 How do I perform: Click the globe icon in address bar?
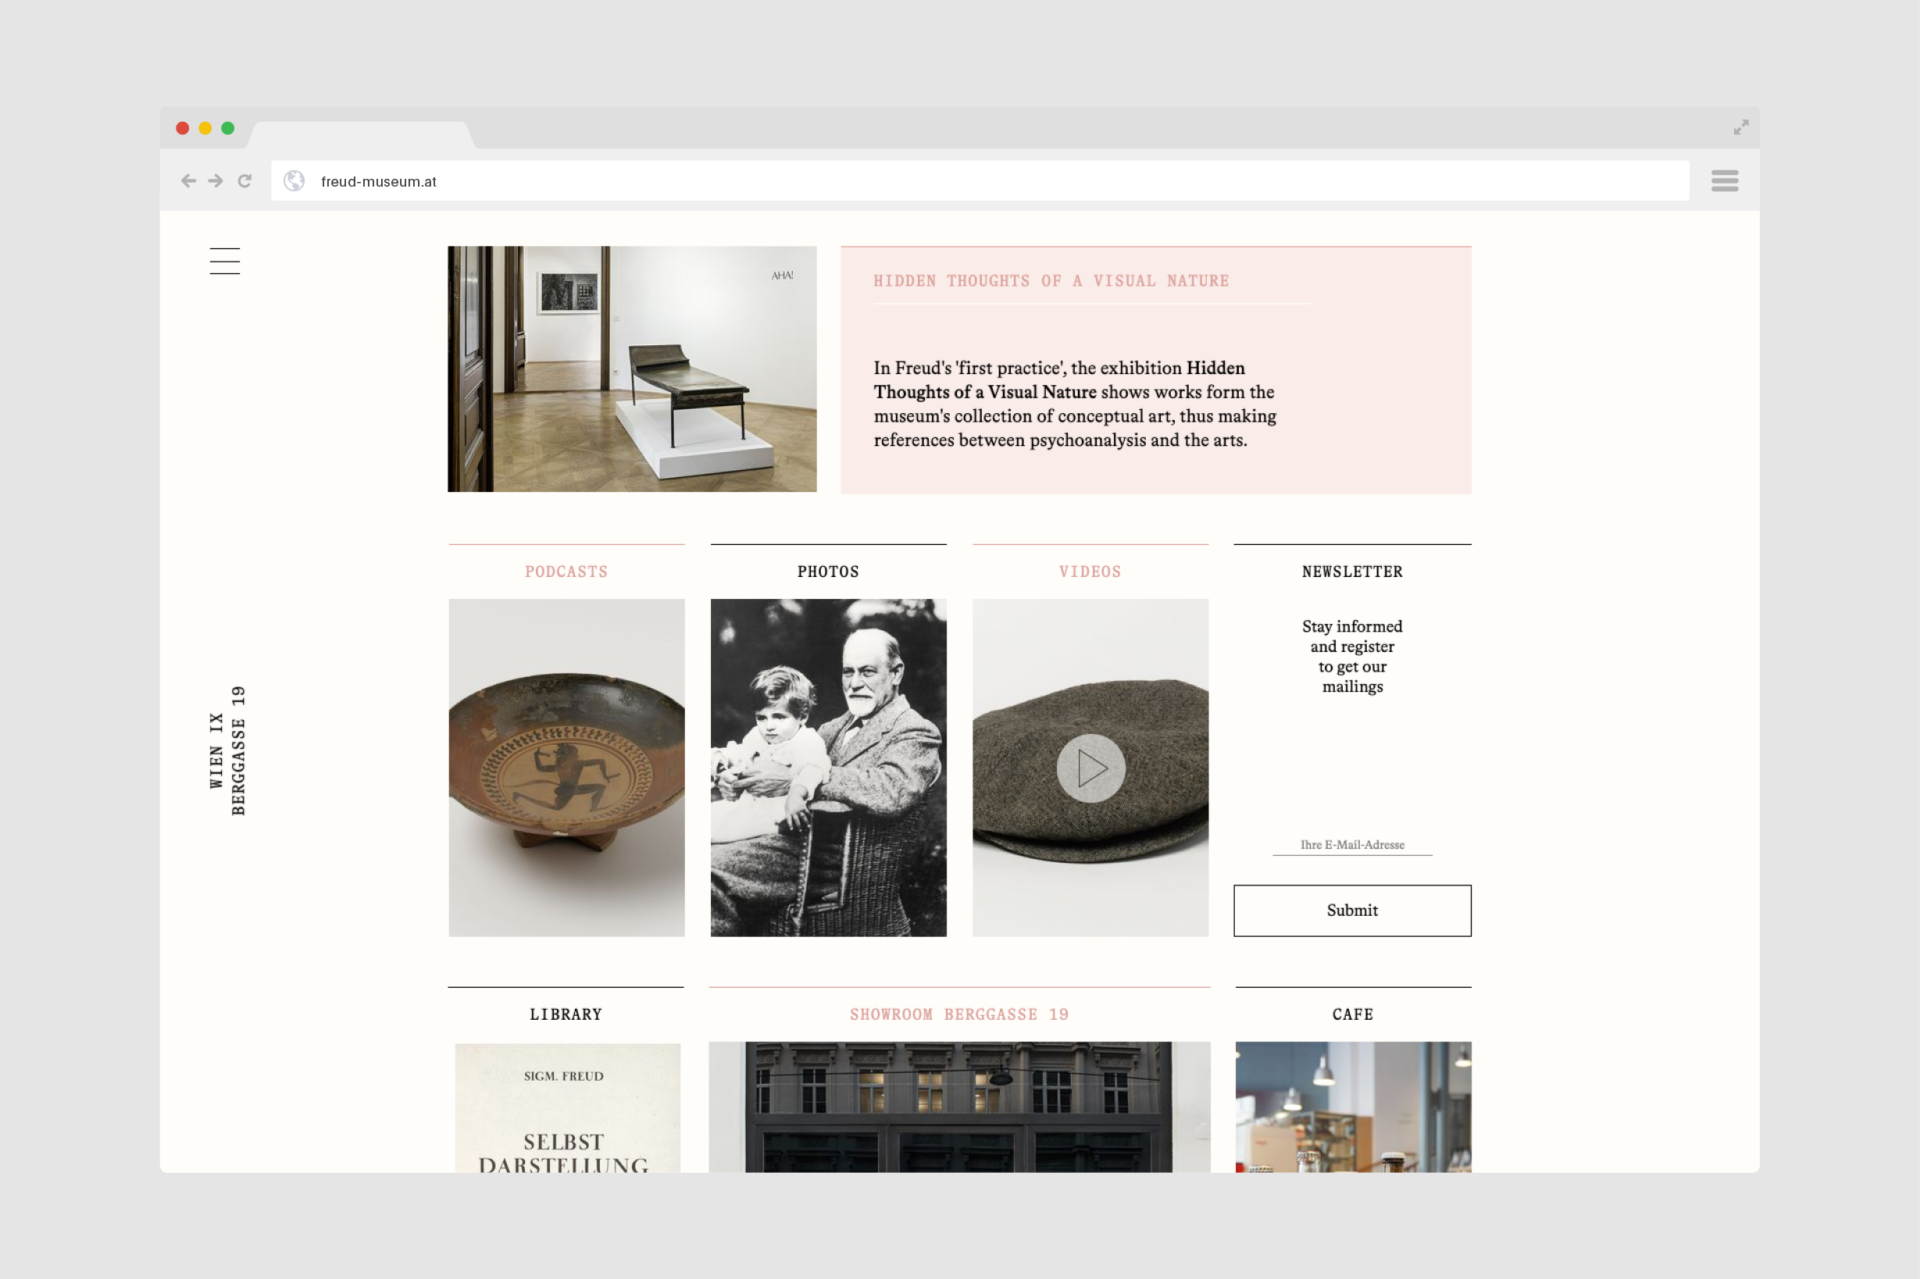[294, 181]
